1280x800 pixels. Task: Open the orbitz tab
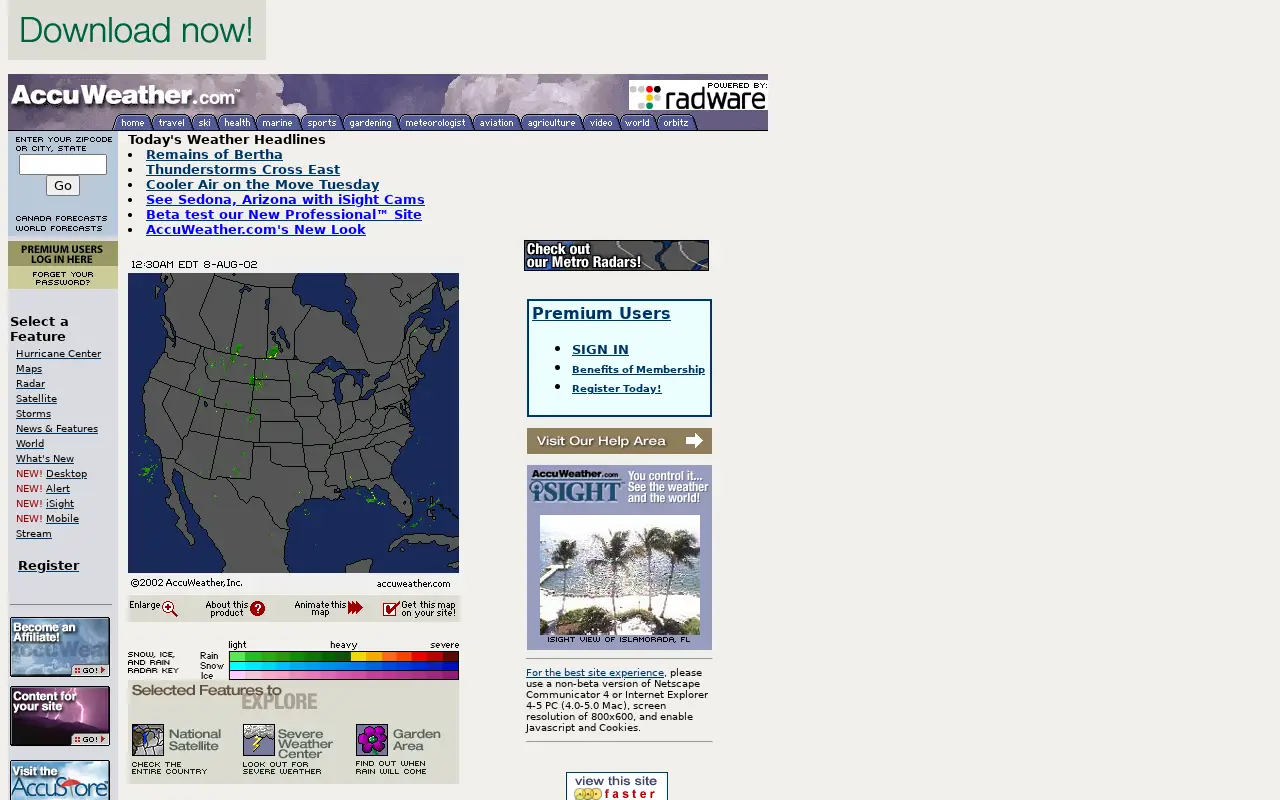pos(676,123)
